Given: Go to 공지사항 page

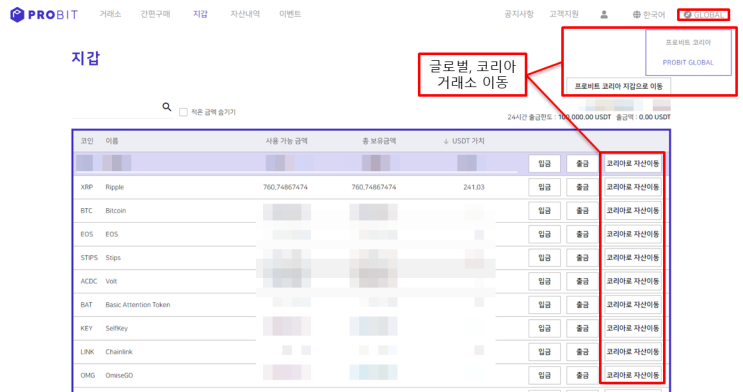Looking at the screenshot, I should coord(519,14).
